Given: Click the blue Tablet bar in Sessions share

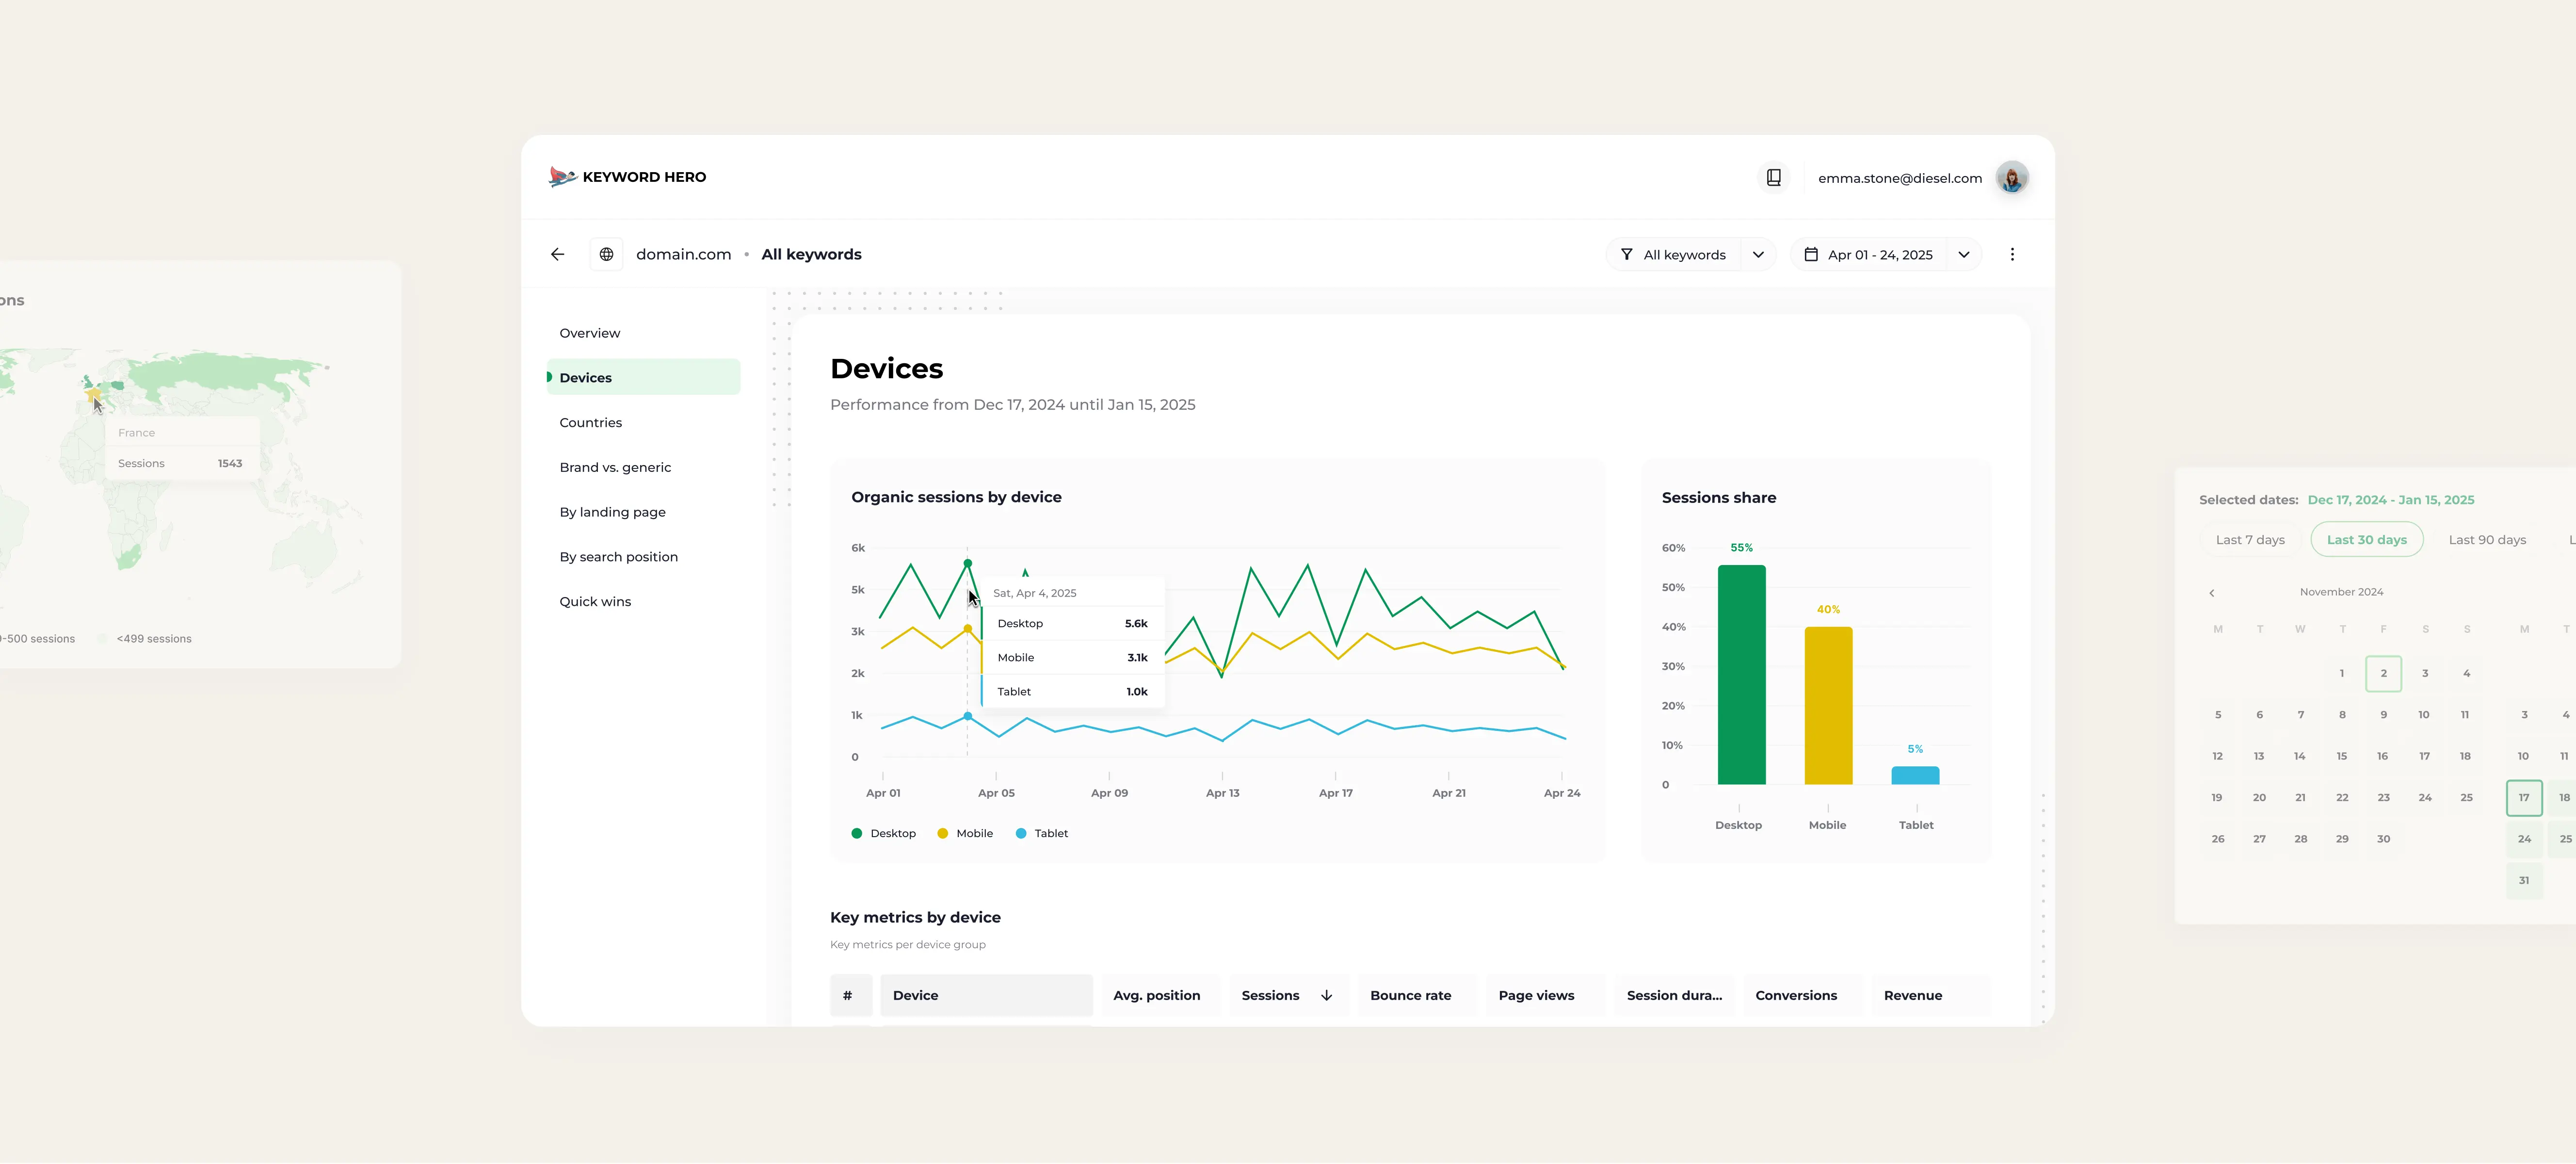Looking at the screenshot, I should (1915, 776).
